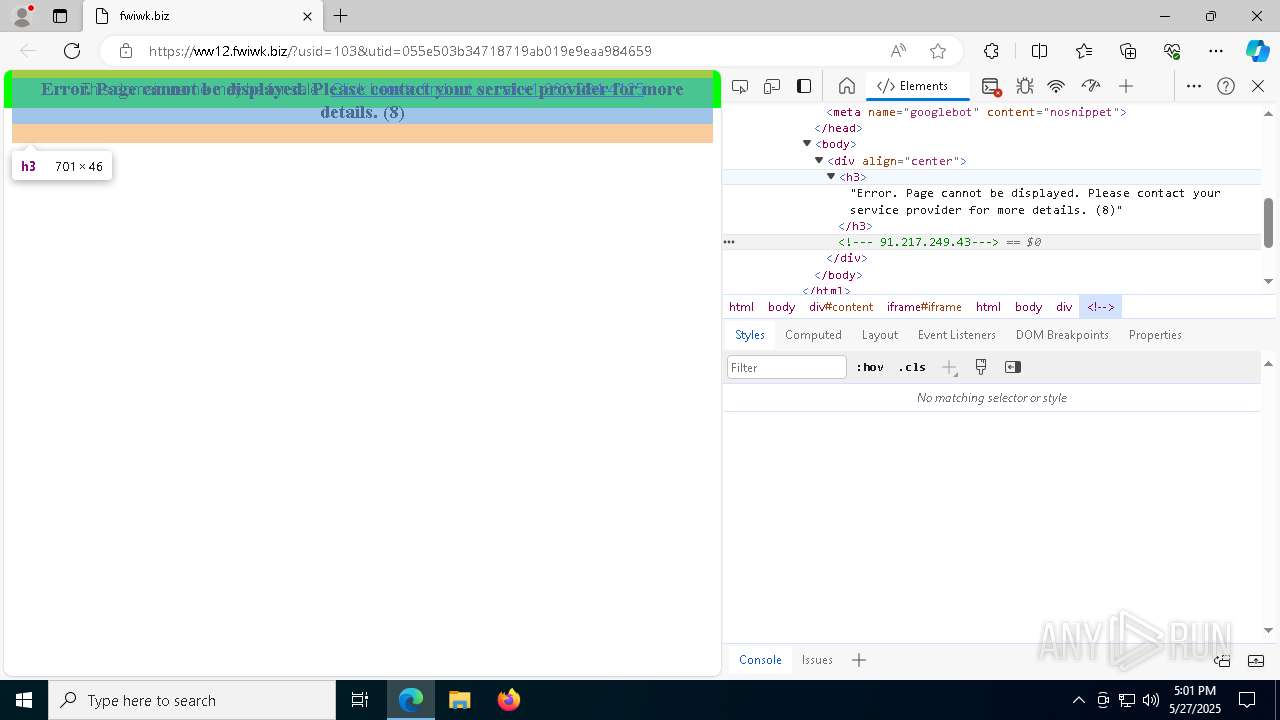Toggle the computed styles sidebar icon
The height and width of the screenshot is (720, 1280).
click(1013, 367)
